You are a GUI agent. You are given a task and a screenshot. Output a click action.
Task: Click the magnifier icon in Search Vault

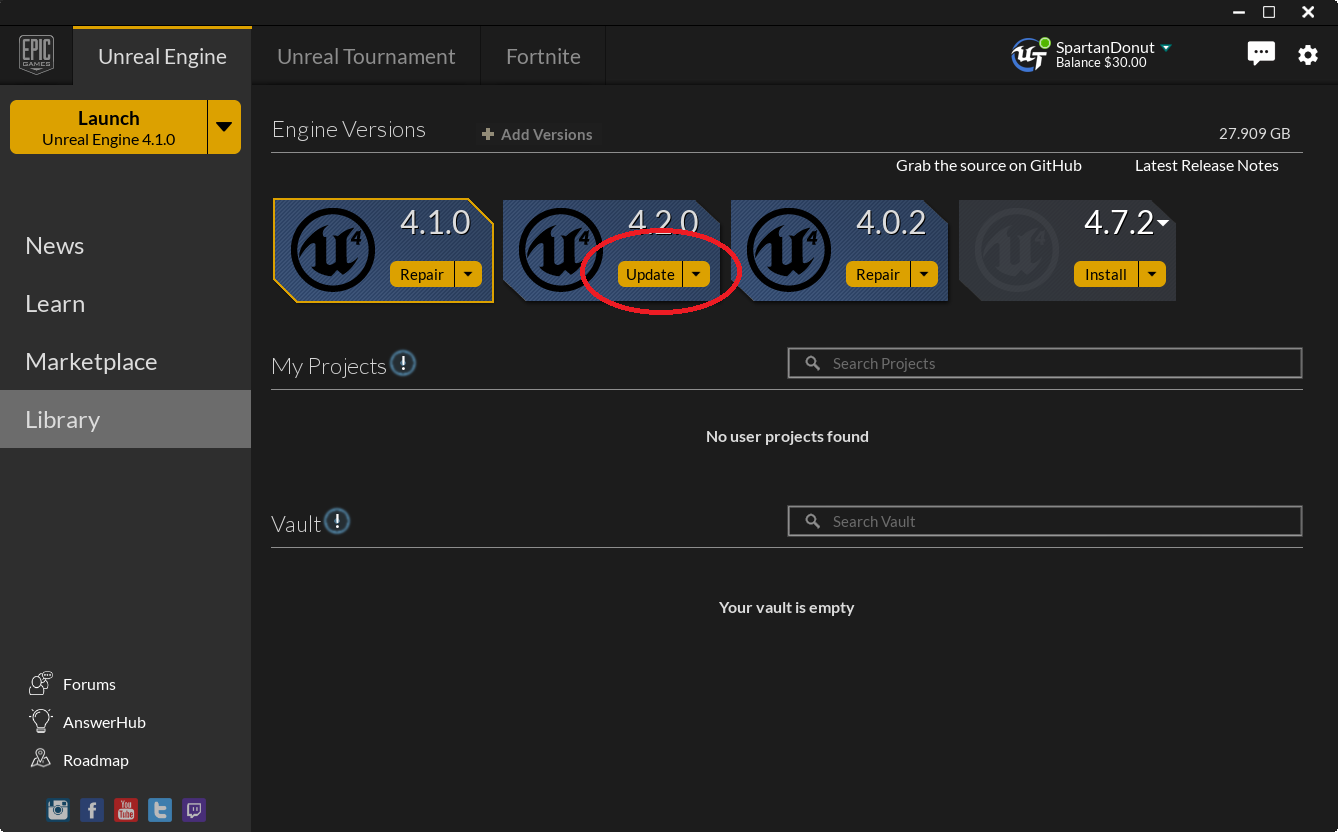813,521
